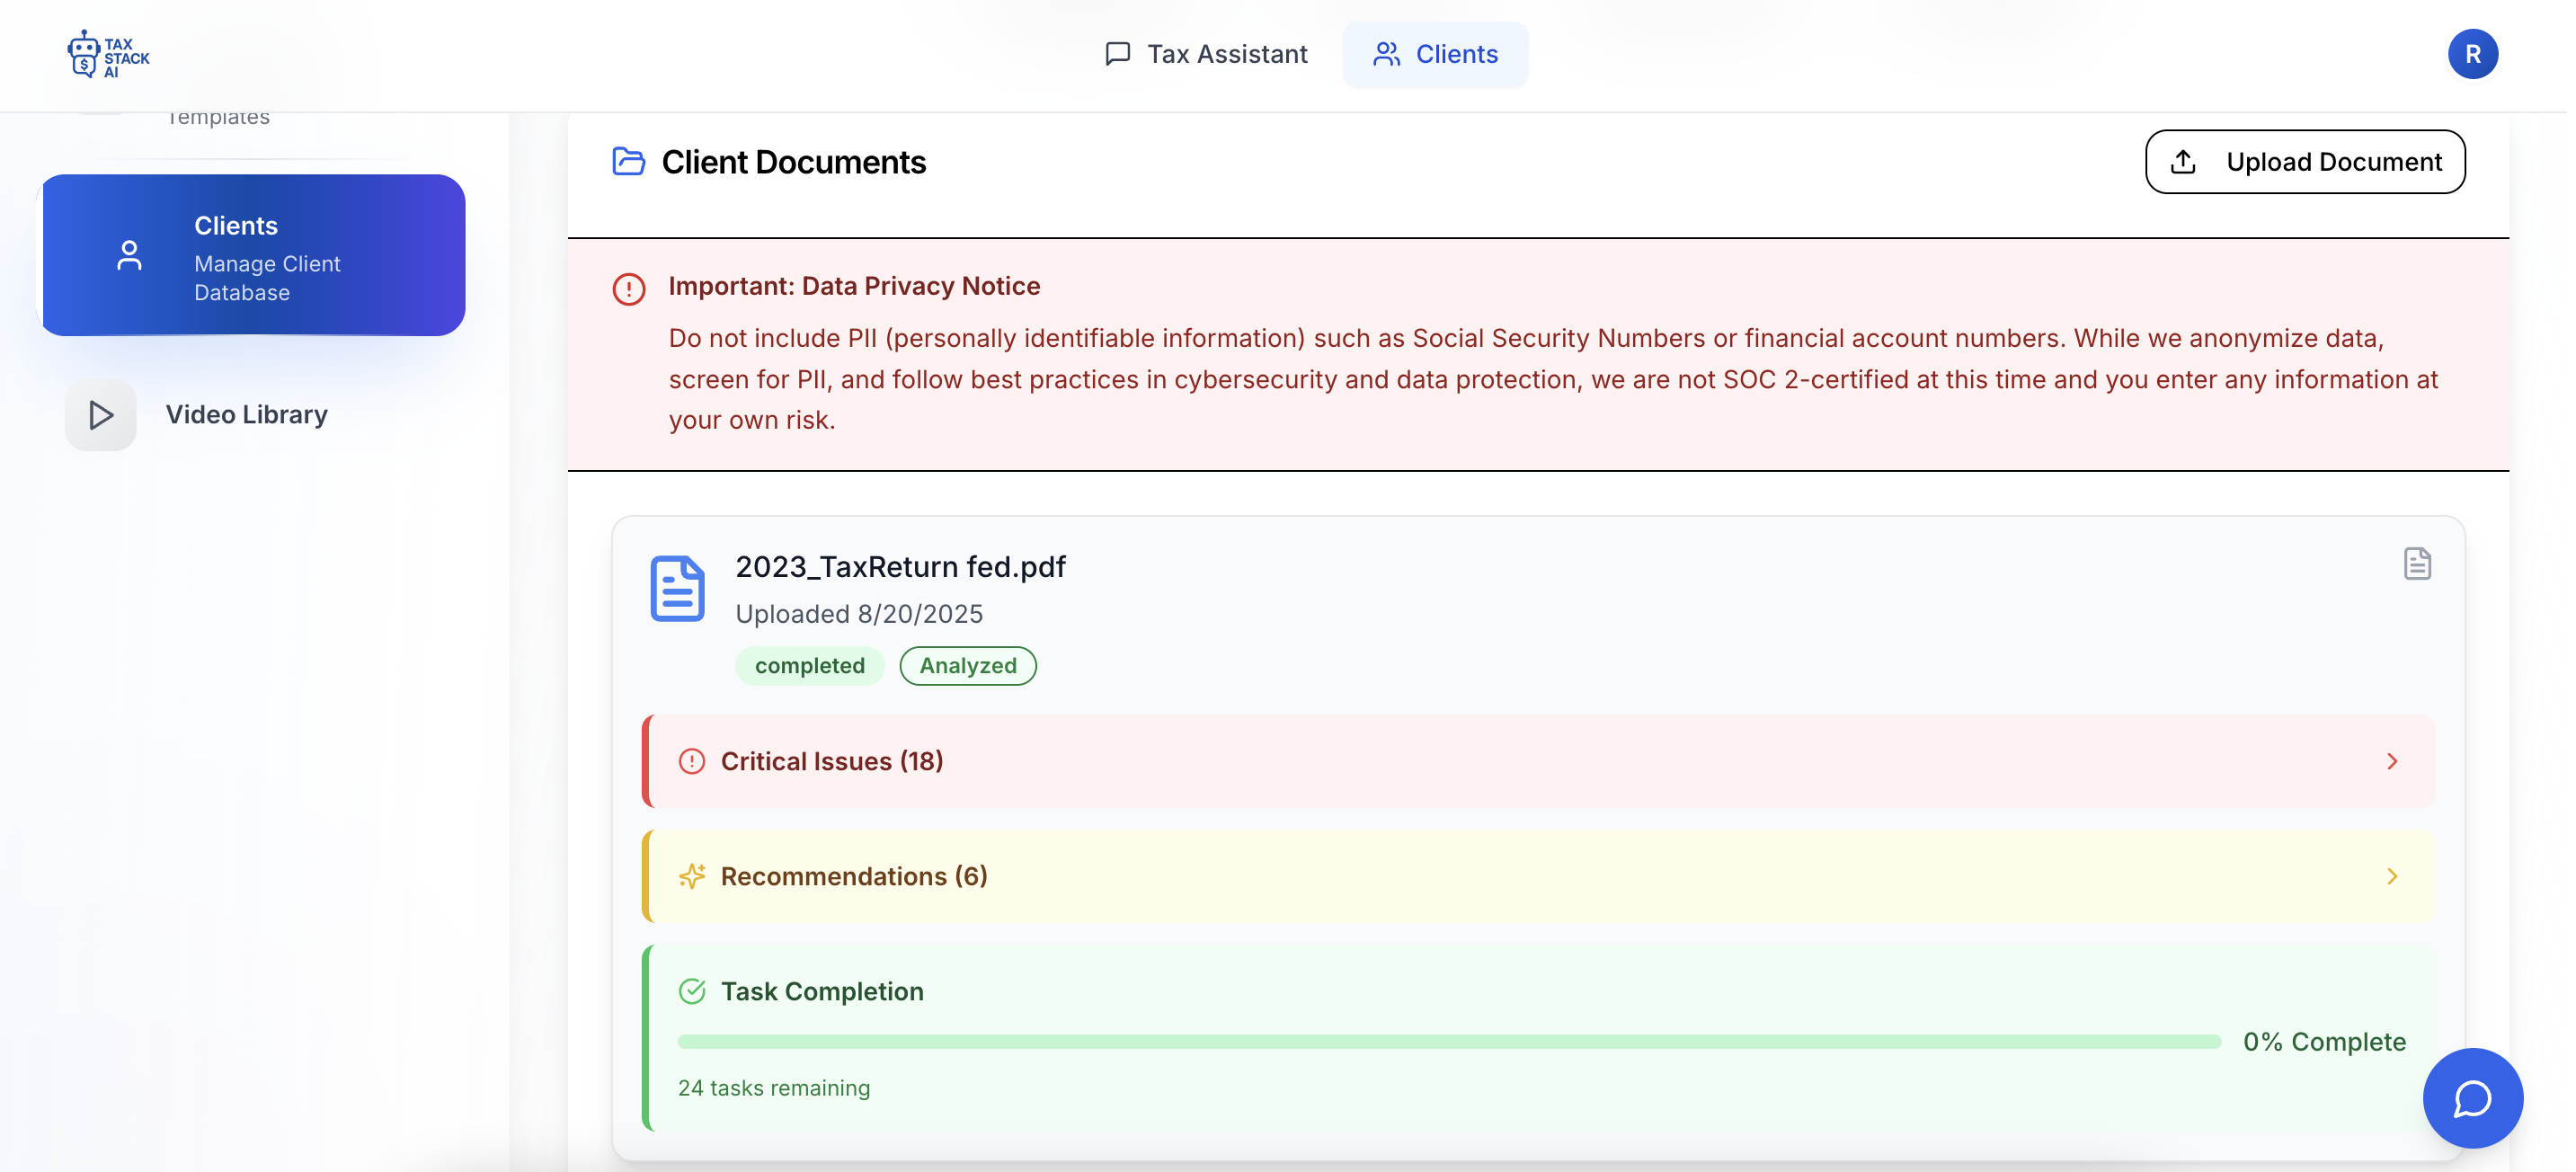Click the Critical Issues chevron arrow

pos(2391,761)
